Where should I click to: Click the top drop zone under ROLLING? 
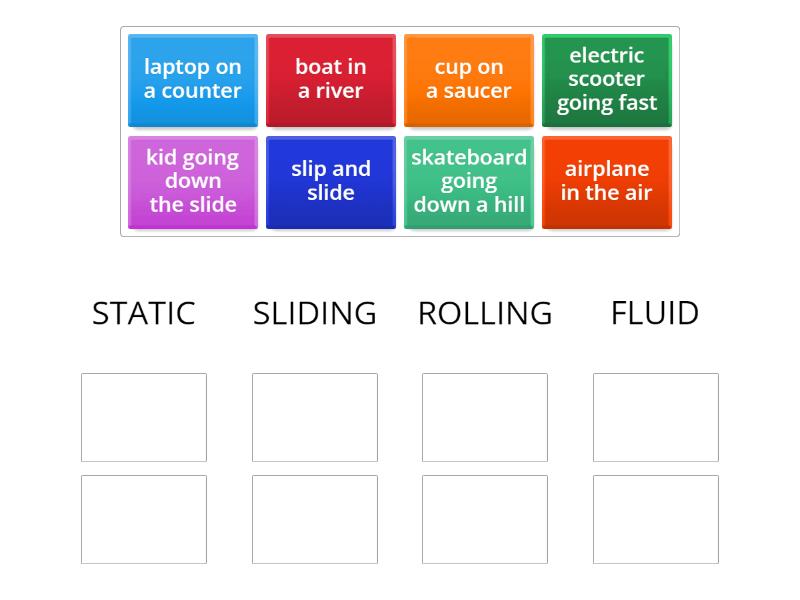click(485, 417)
